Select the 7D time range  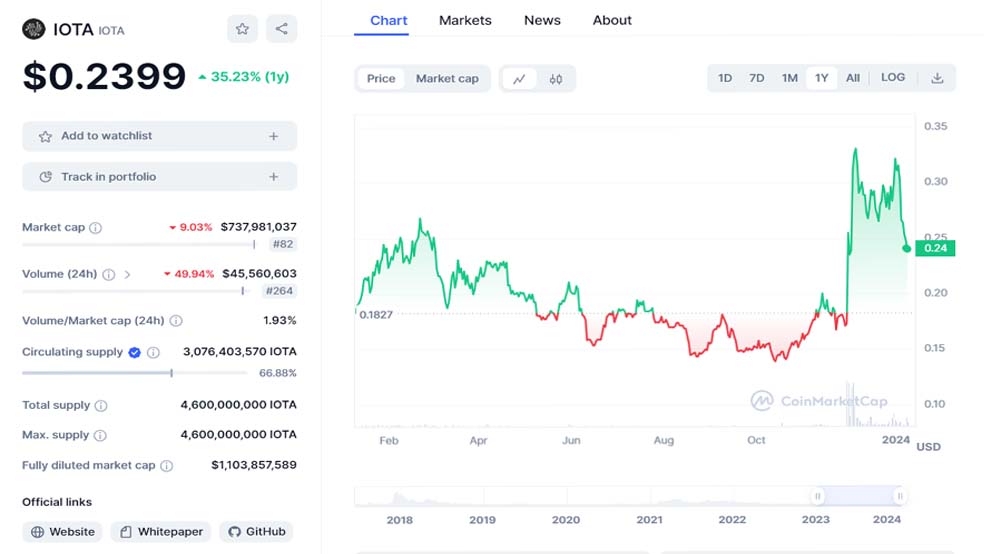(x=757, y=78)
